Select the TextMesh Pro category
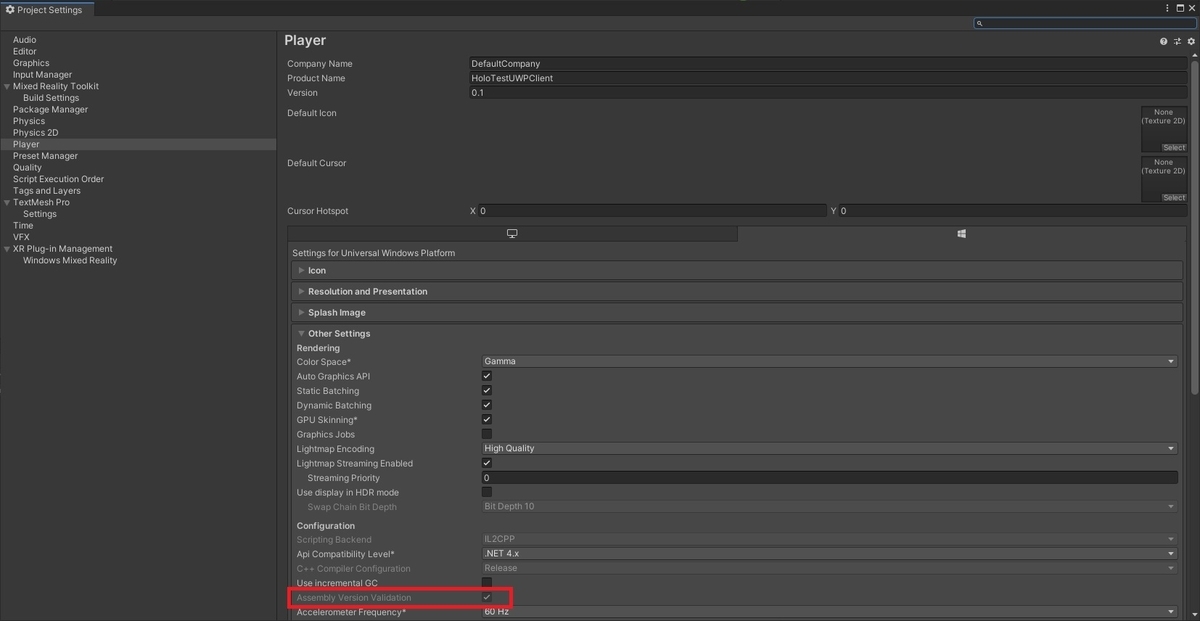 pos(41,202)
